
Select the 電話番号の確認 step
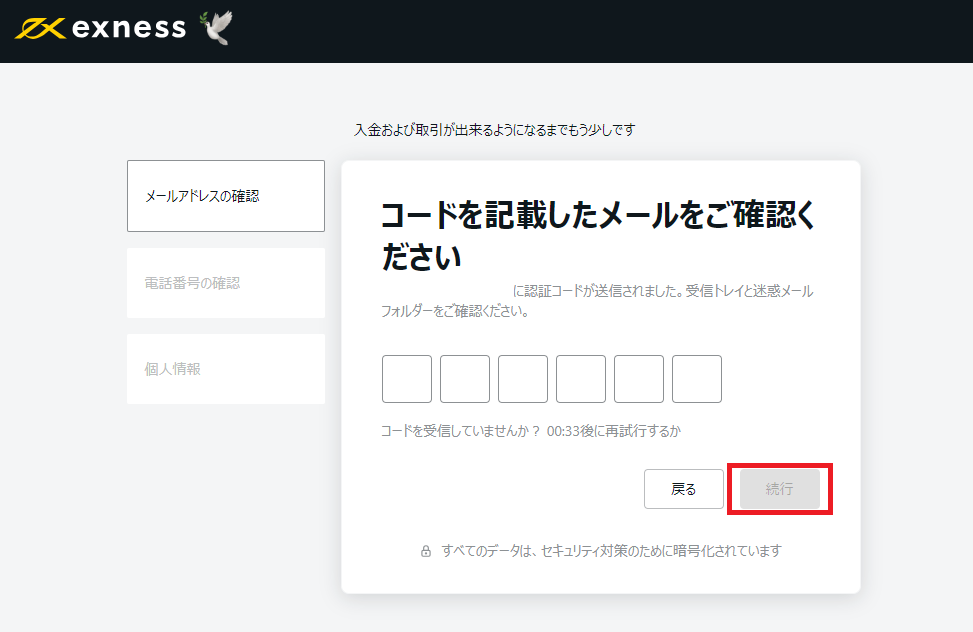[x=226, y=283]
